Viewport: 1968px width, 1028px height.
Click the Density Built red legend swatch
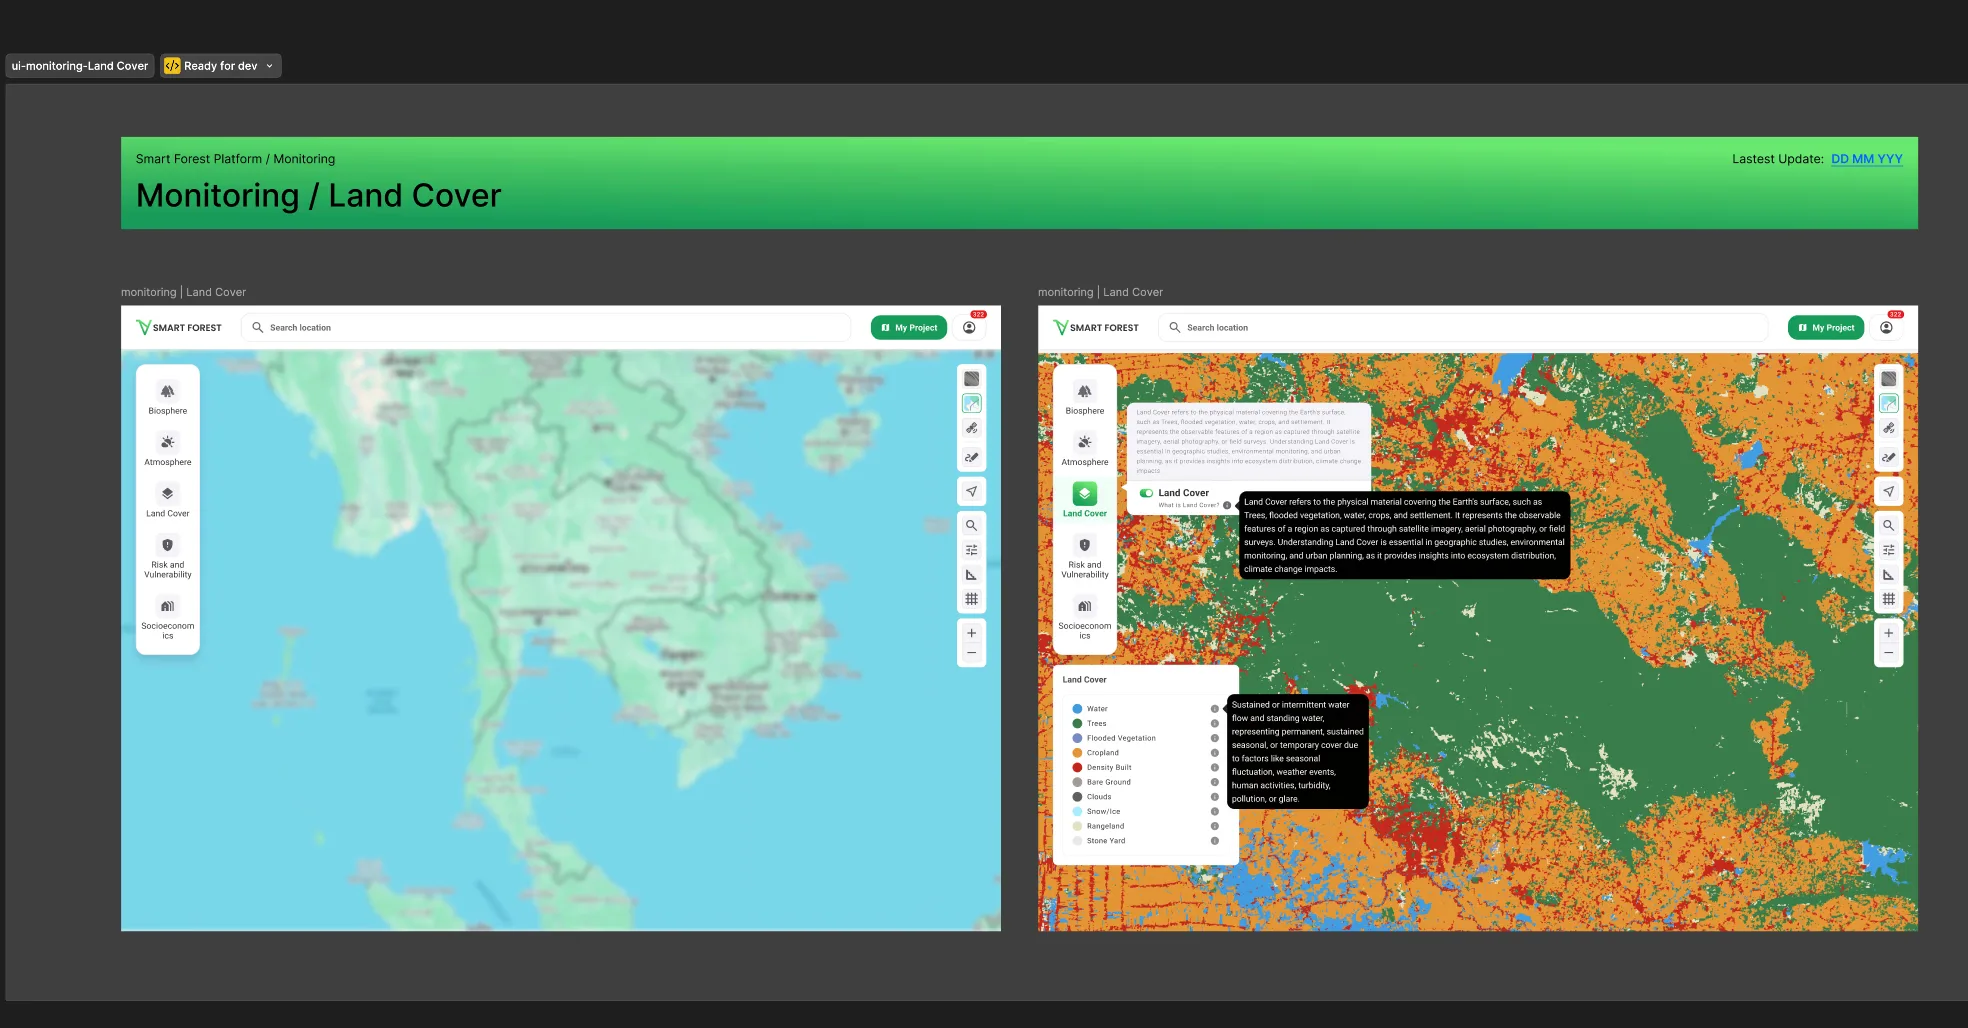click(x=1077, y=768)
